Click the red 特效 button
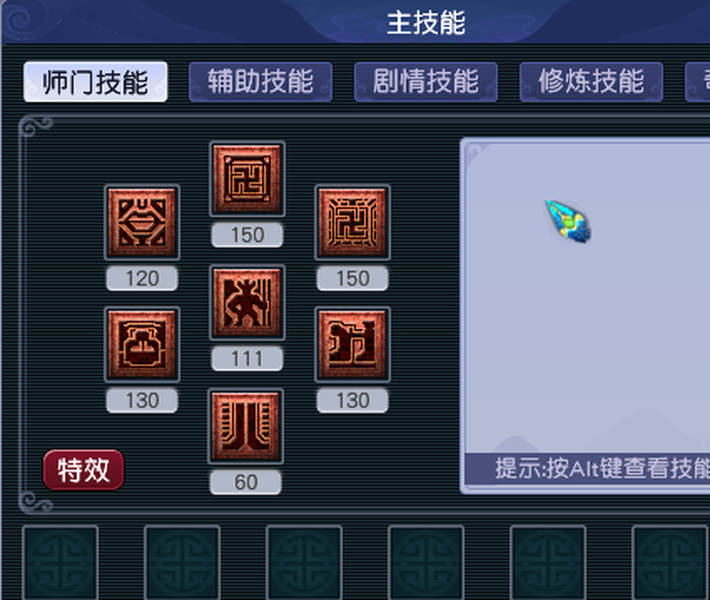 (83, 470)
